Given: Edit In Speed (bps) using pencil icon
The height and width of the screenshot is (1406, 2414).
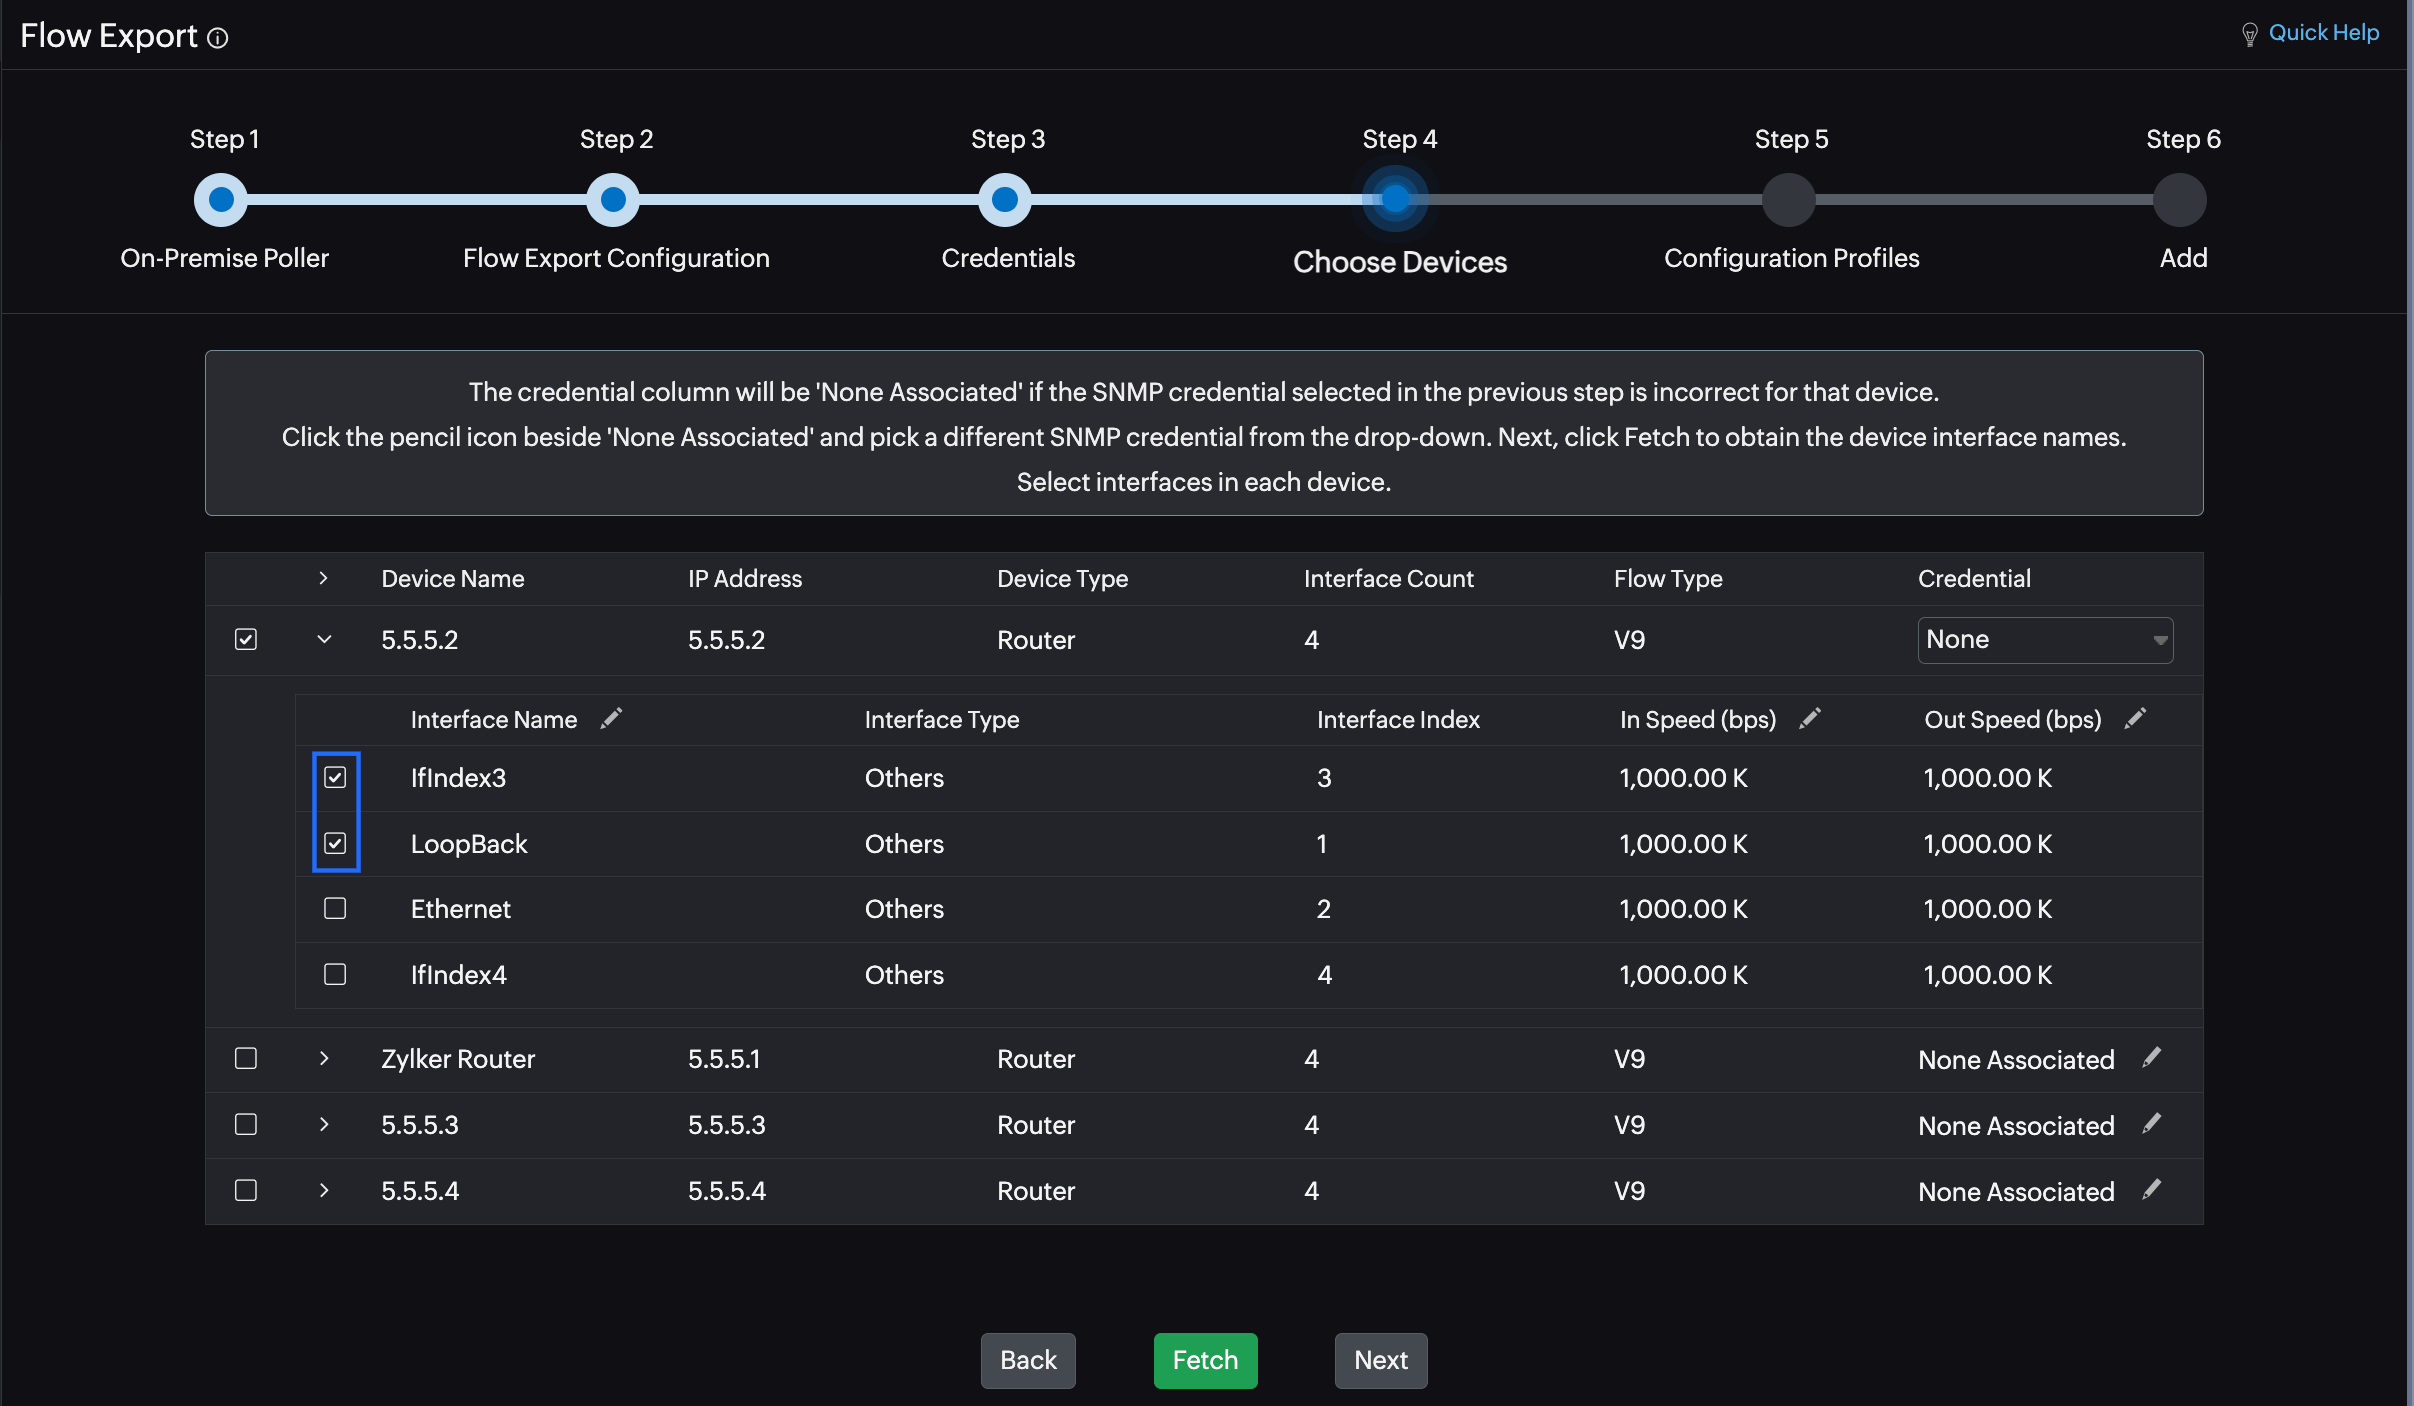Looking at the screenshot, I should tap(1809, 719).
